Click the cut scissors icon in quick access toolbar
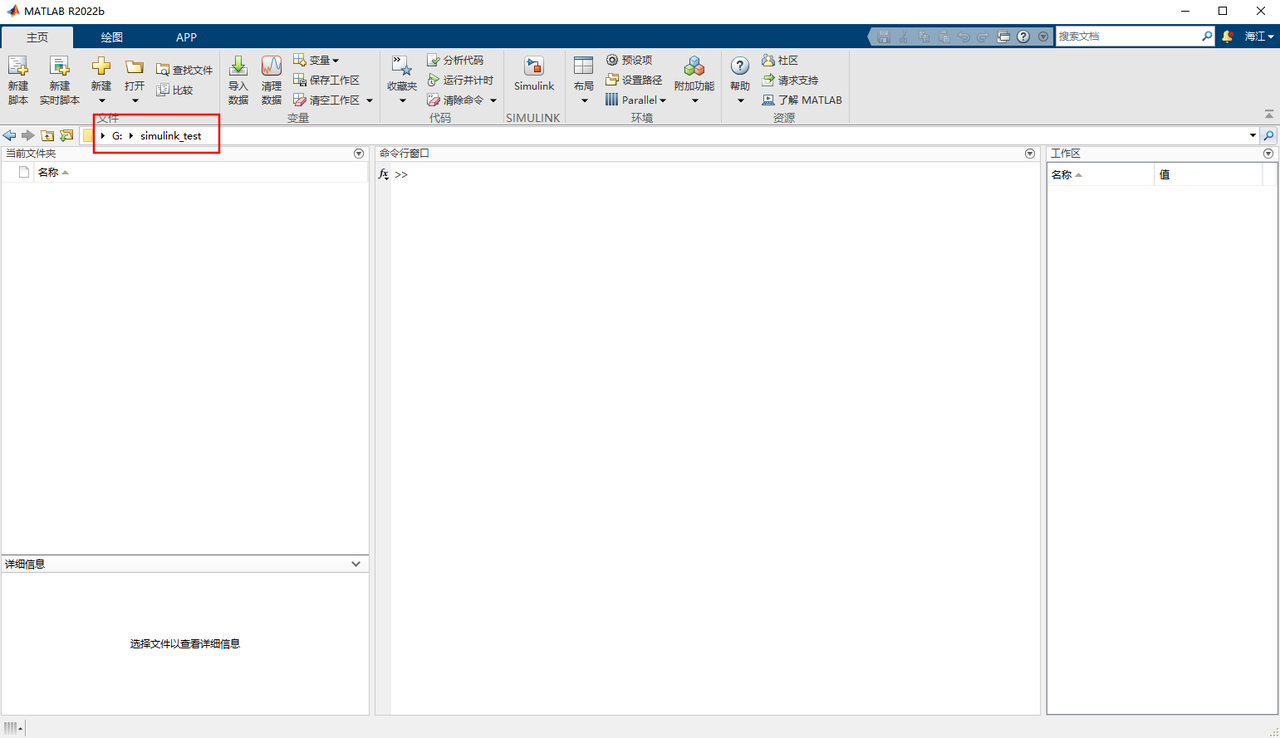Image resolution: width=1280 pixels, height=738 pixels. pyautogui.click(x=904, y=36)
